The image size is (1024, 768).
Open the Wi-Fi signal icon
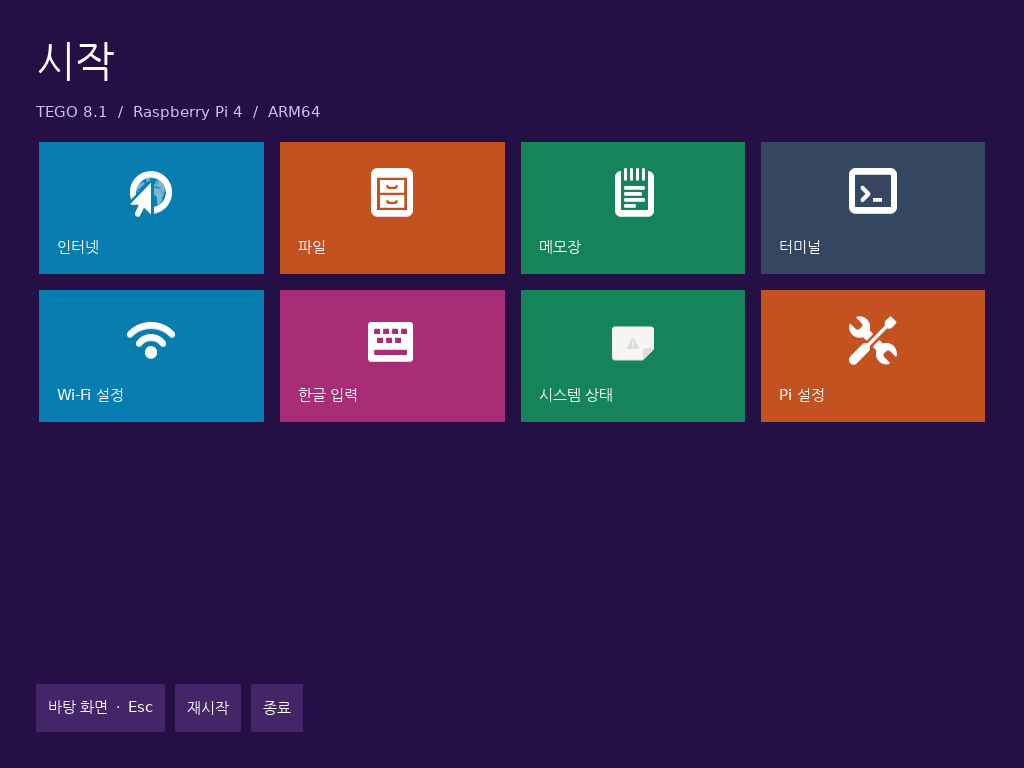click(x=151, y=340)
